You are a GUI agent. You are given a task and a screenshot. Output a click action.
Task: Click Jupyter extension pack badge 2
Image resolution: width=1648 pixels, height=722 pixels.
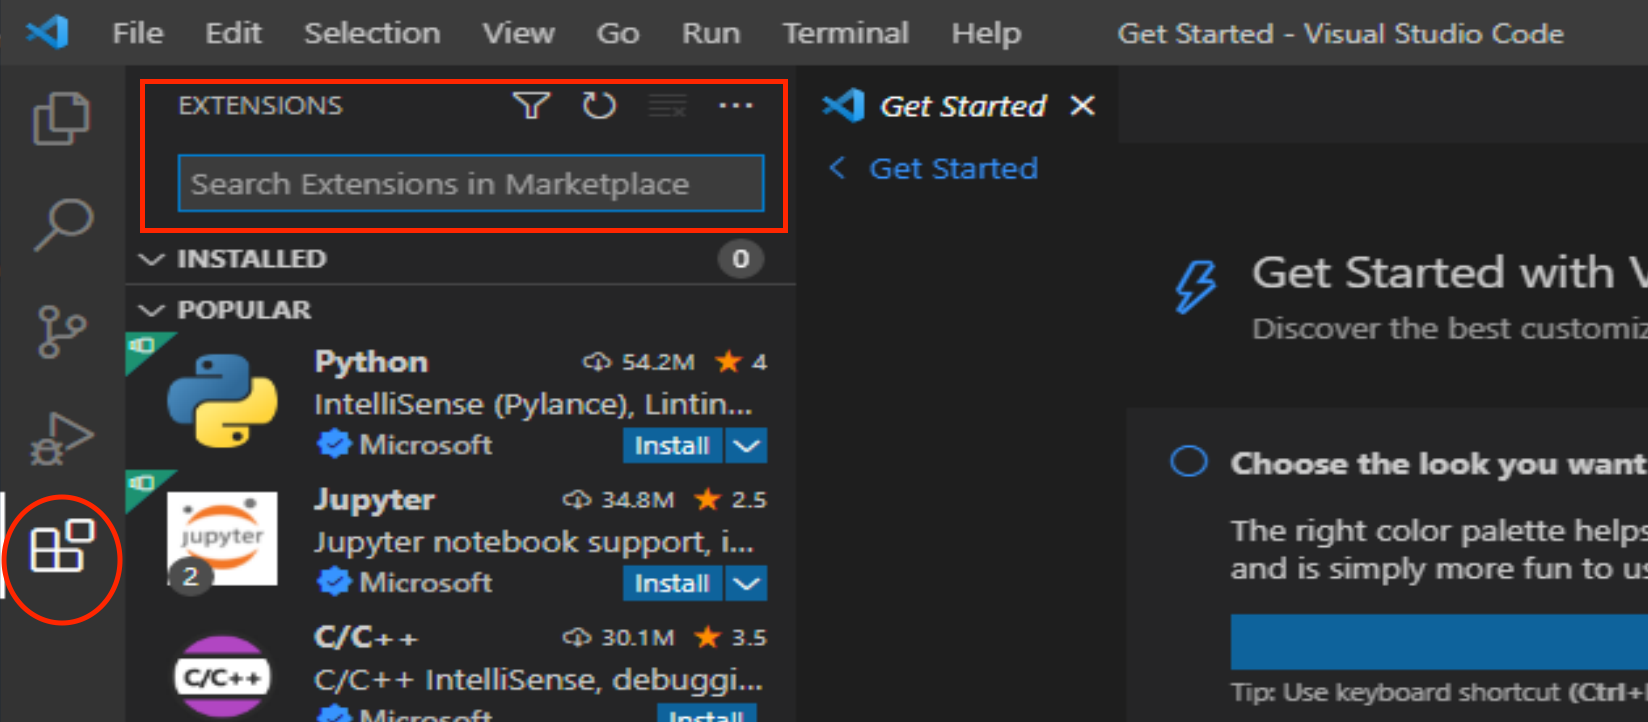pyautogui.click(x=190, y=577)
